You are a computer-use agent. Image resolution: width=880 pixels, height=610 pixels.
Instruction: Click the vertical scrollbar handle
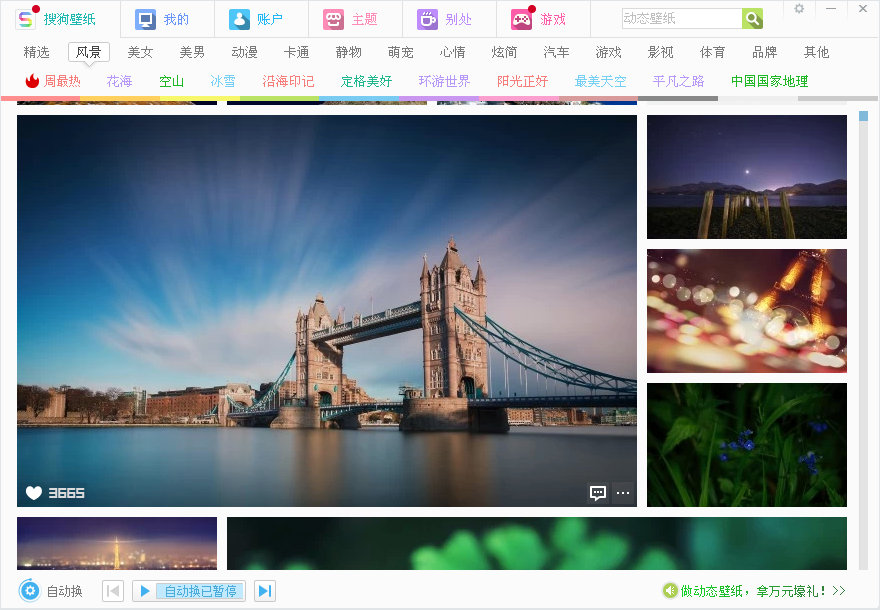[864, 117]
